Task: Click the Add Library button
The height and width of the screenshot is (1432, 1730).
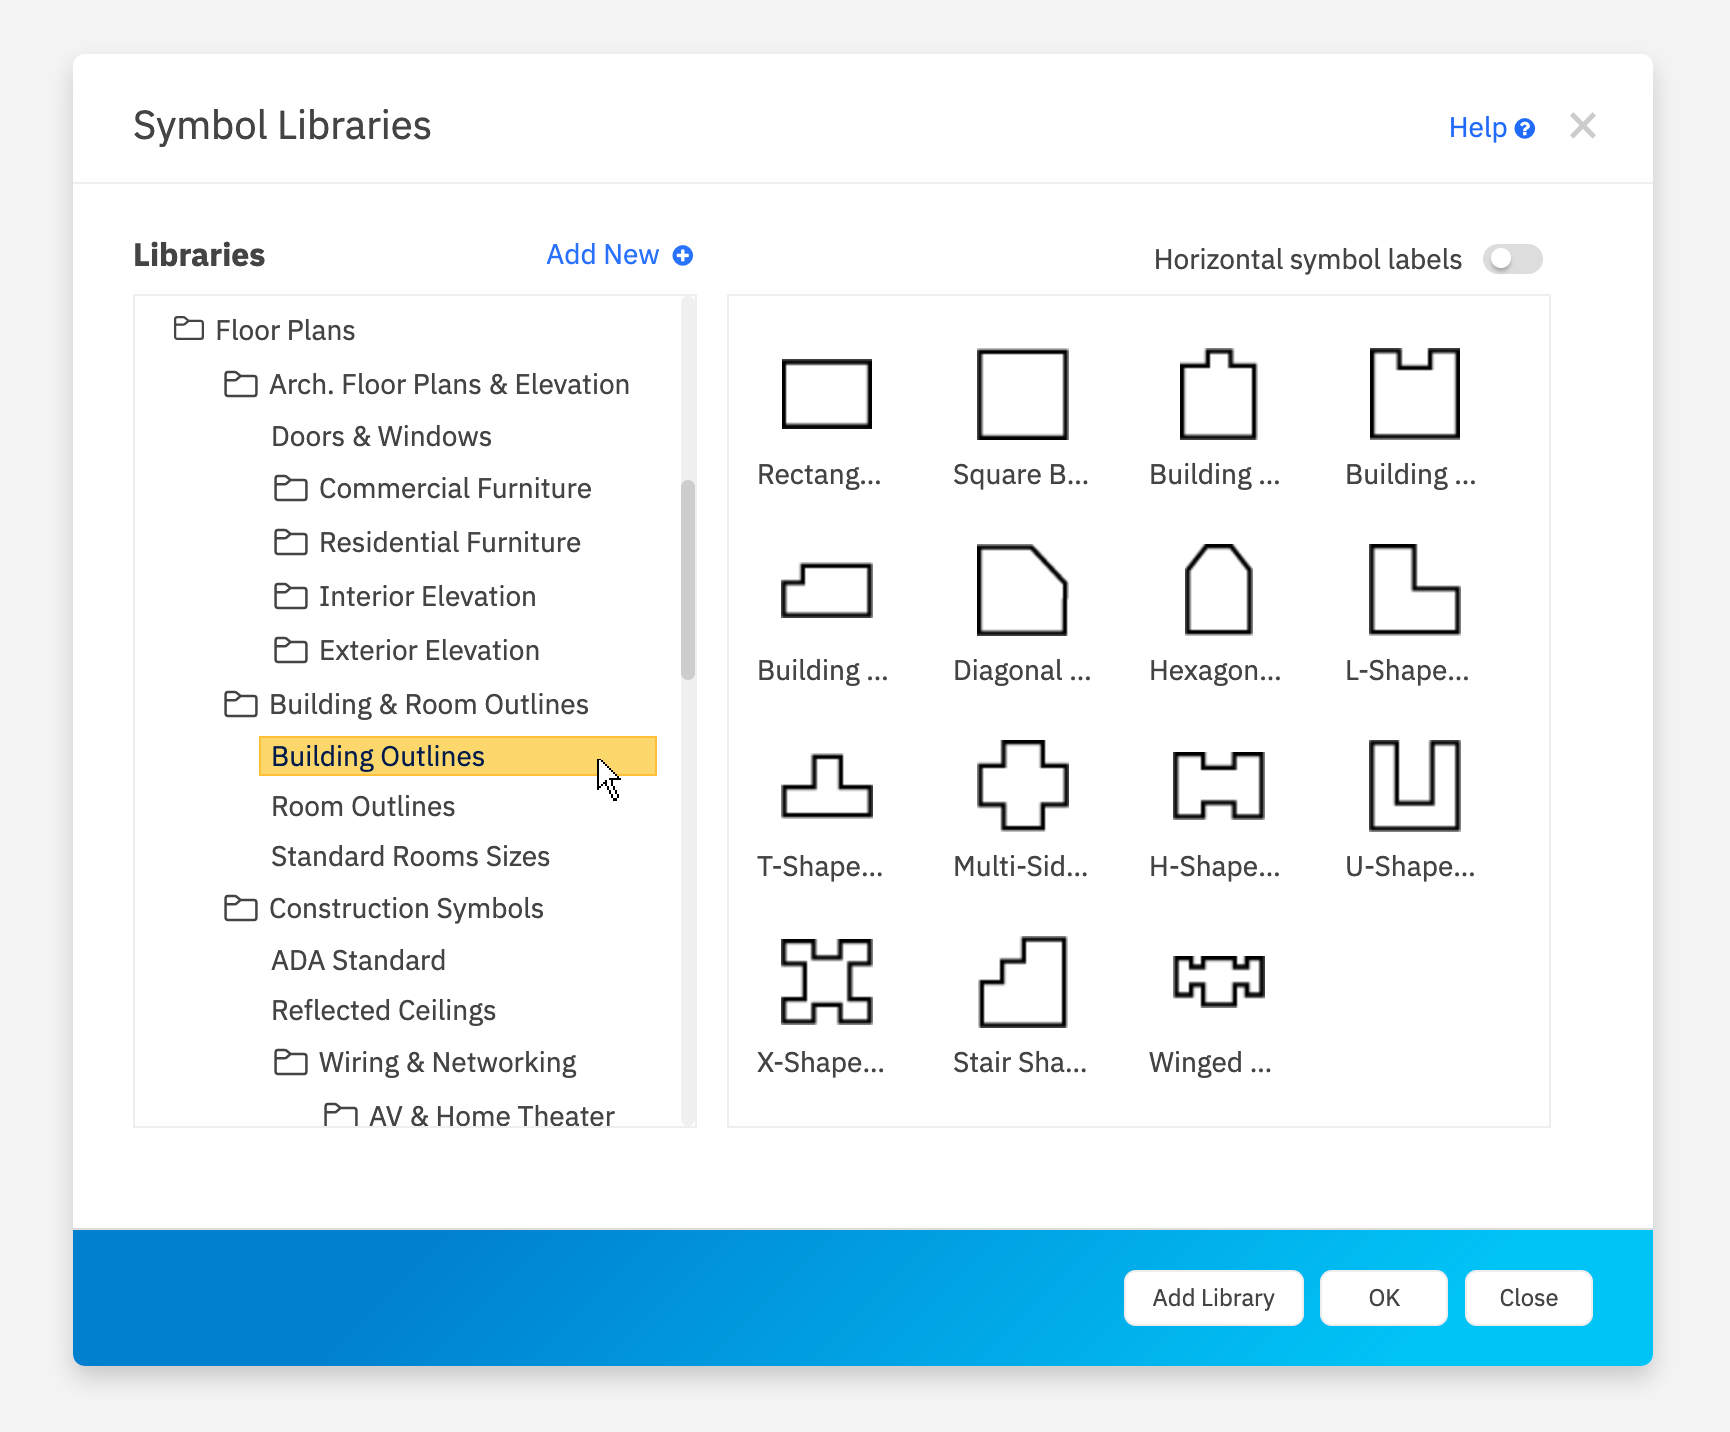Action: [x=1213, y=1297]
